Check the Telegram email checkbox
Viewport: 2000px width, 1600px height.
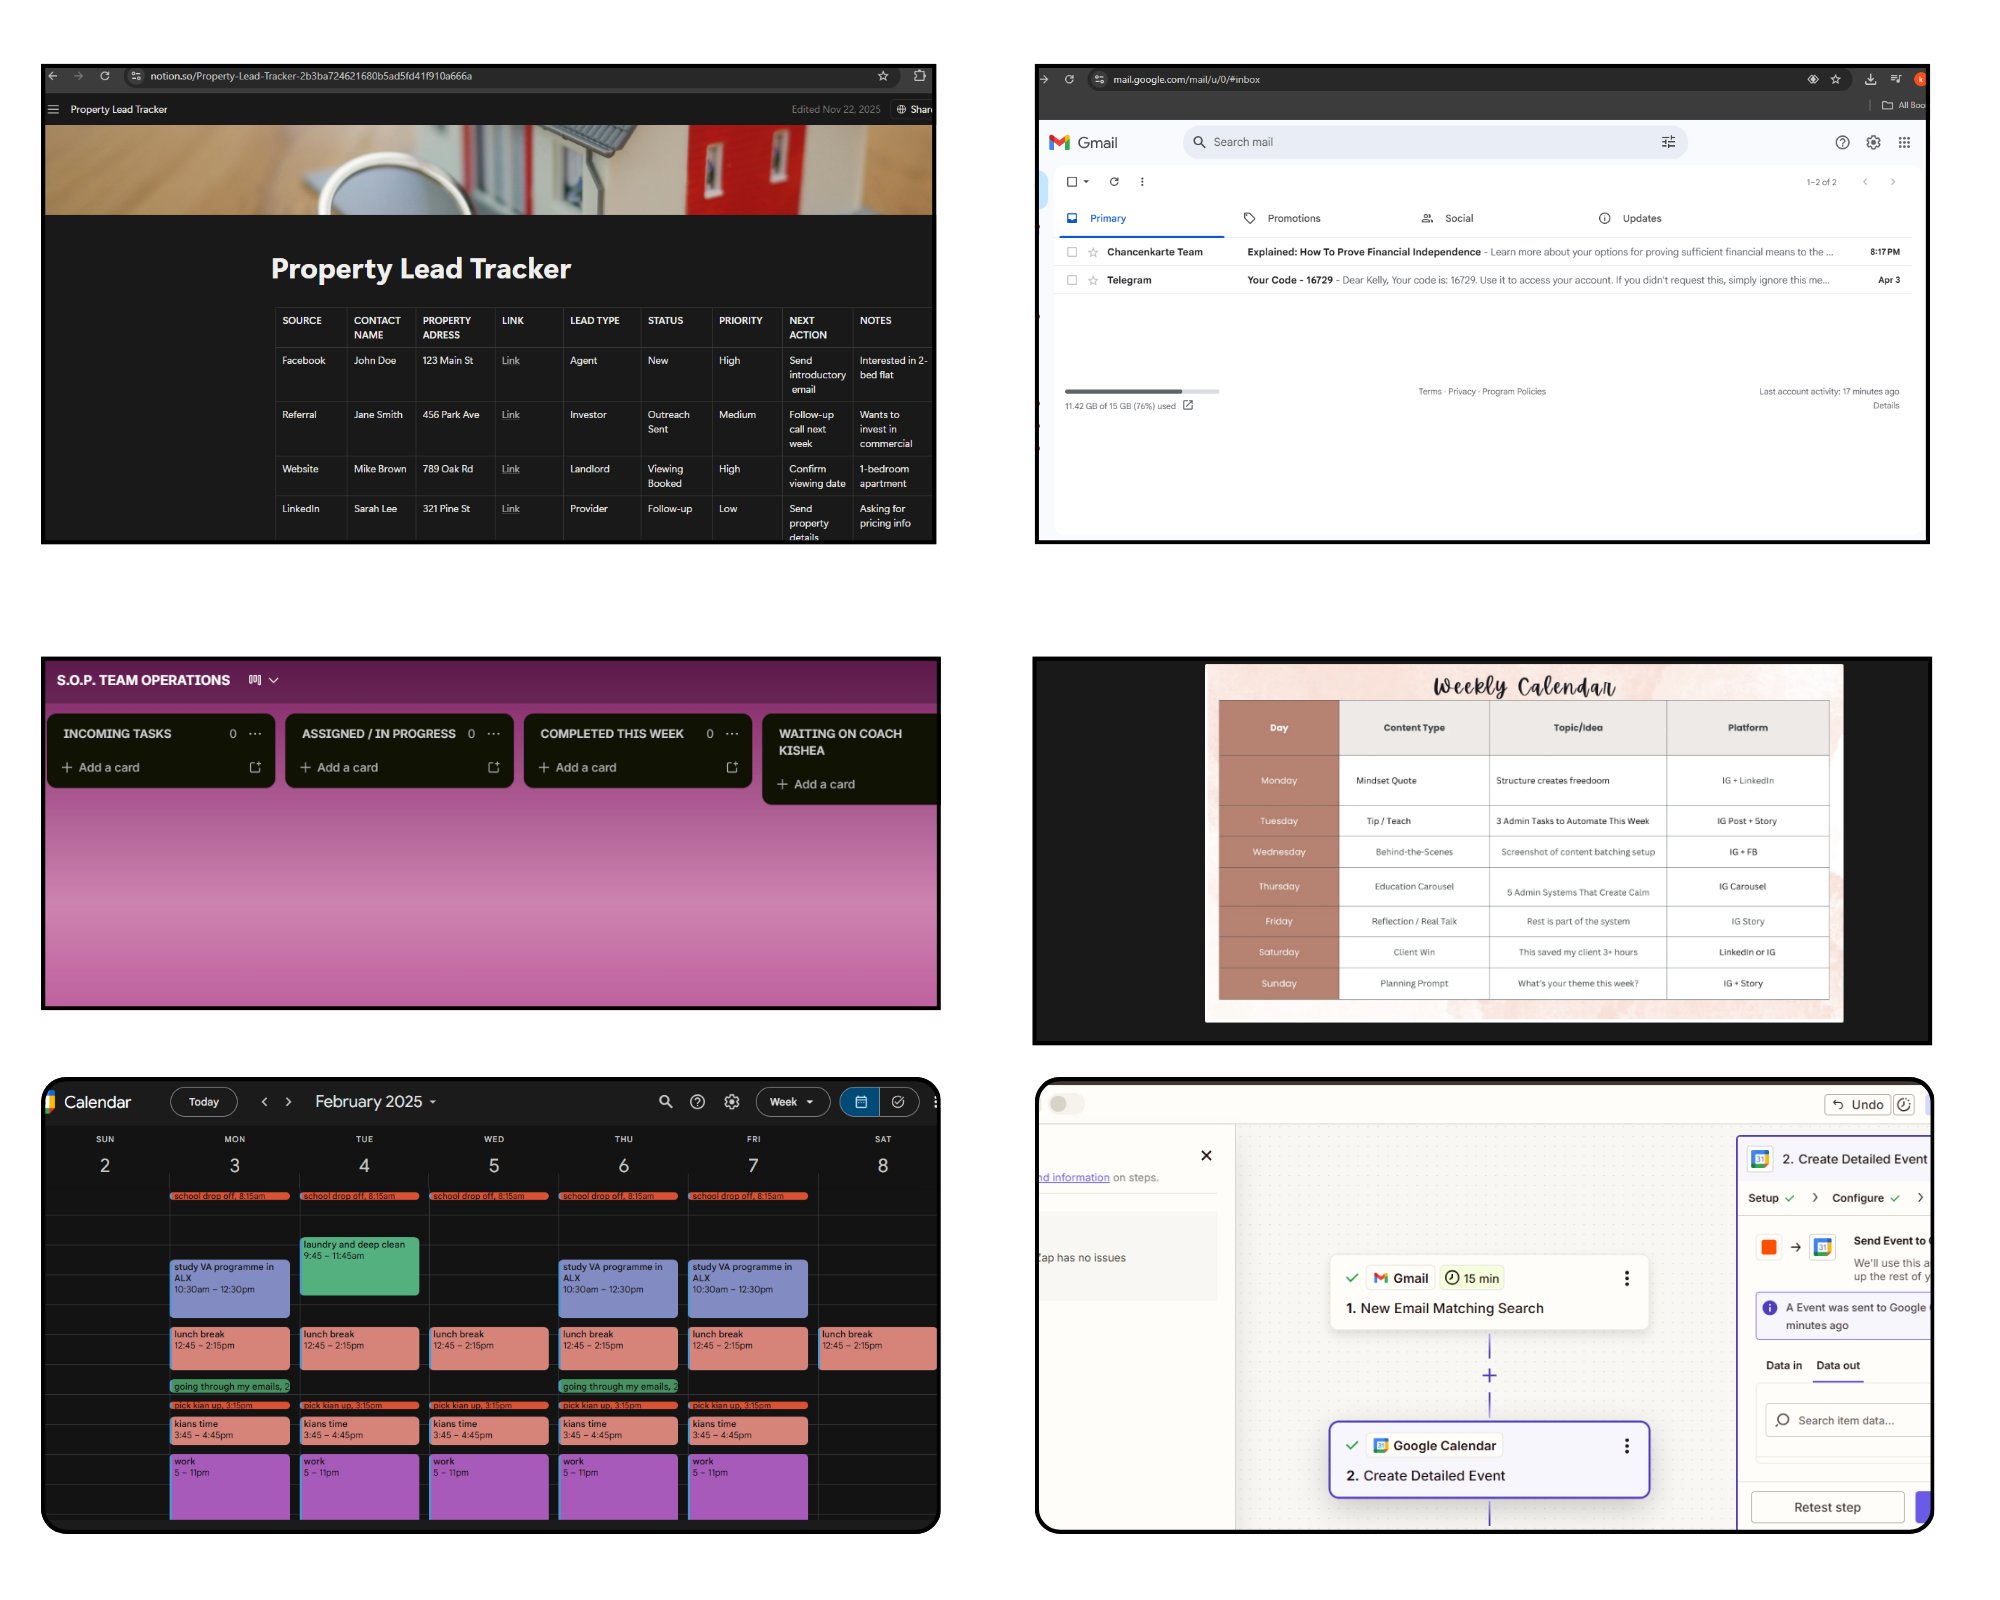[x=1072, y=280]
